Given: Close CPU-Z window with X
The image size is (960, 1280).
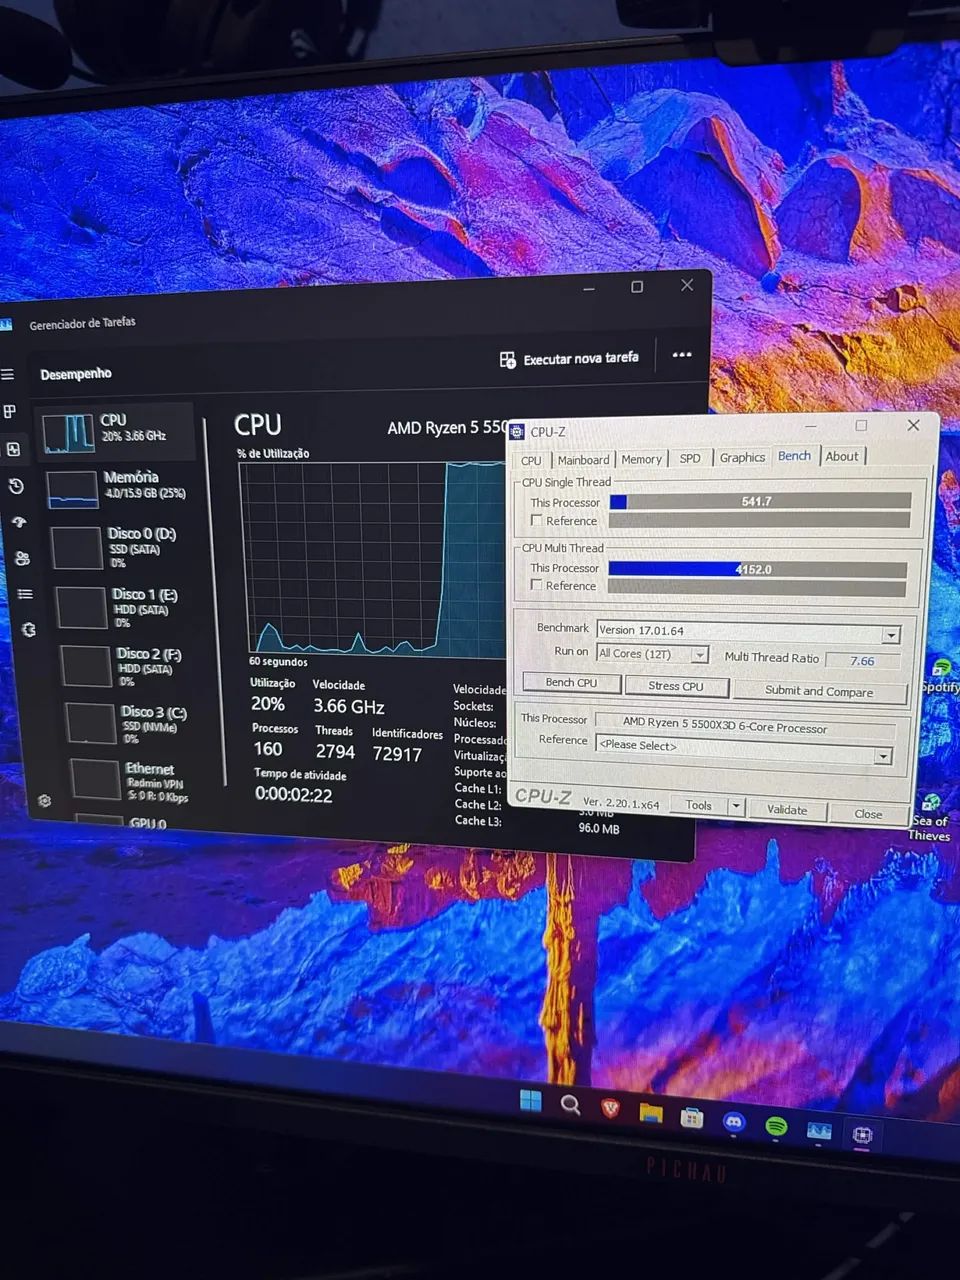Looking at the screenshot, I should click(x=913, y=425).
